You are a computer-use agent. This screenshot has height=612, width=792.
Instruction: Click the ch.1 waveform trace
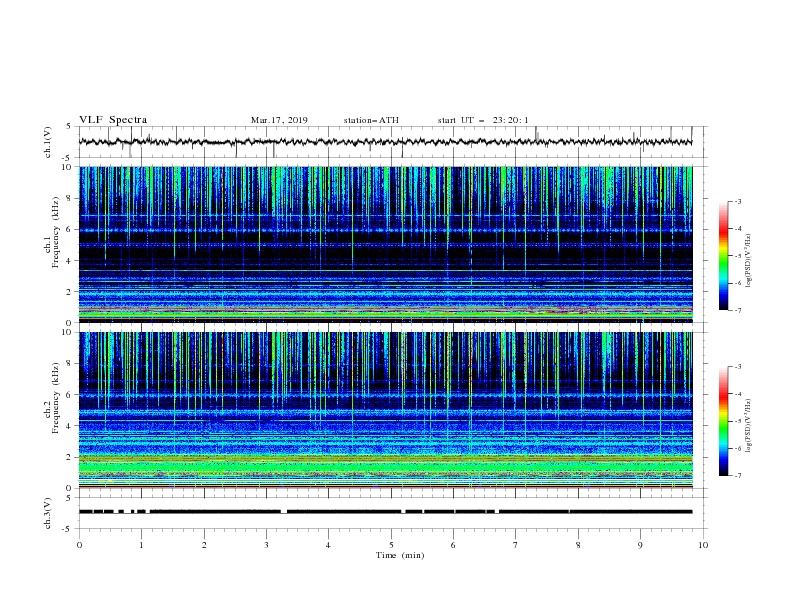pyautogui.click(x=385, y=142)
